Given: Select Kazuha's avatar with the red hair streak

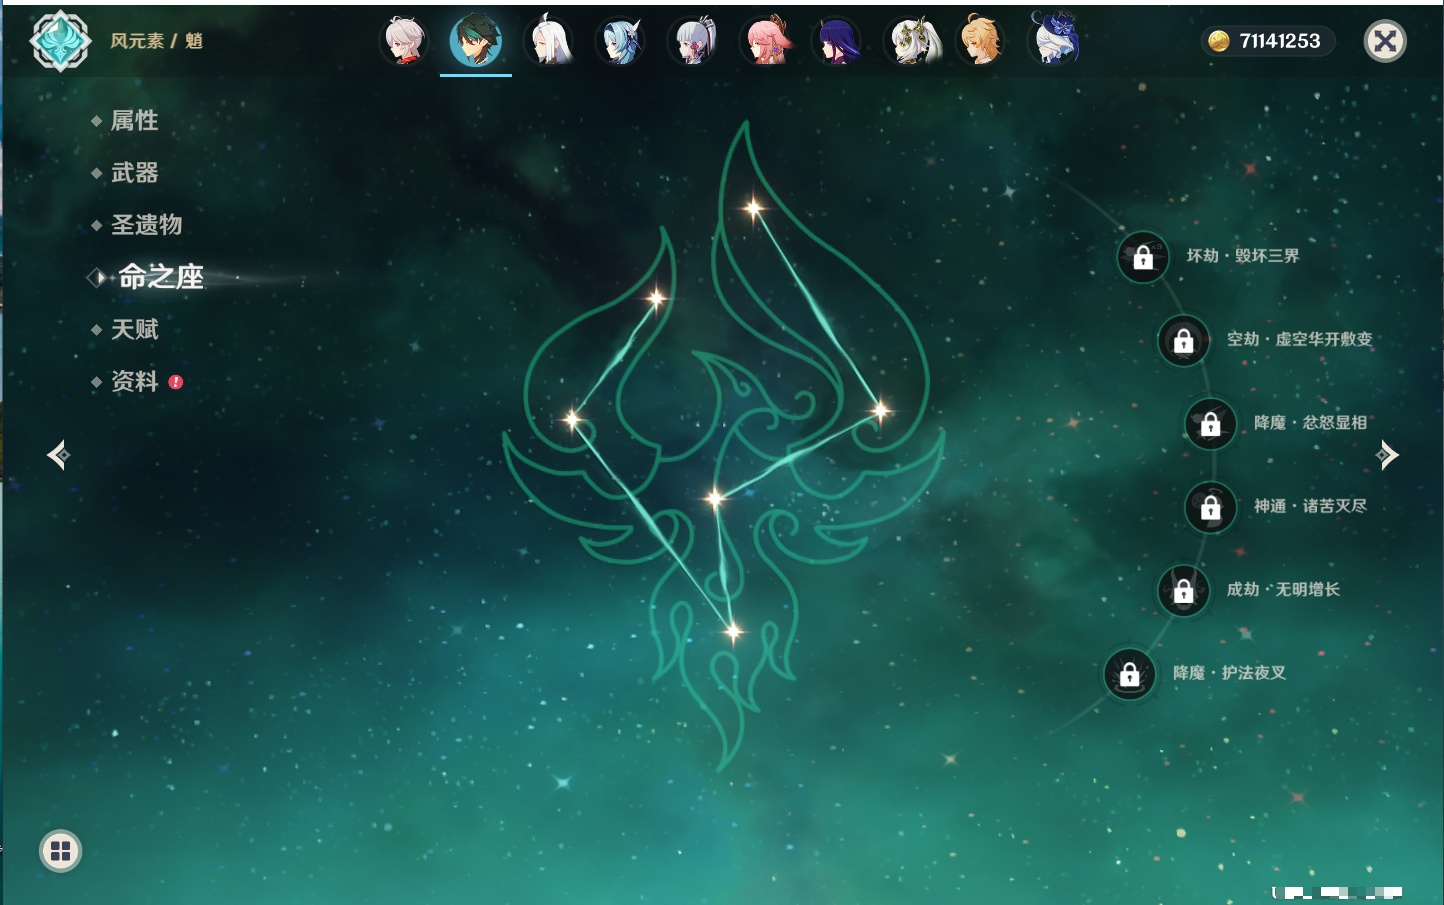Looking at the screenshot, I should pyautogui.click(x=405, y=41).
